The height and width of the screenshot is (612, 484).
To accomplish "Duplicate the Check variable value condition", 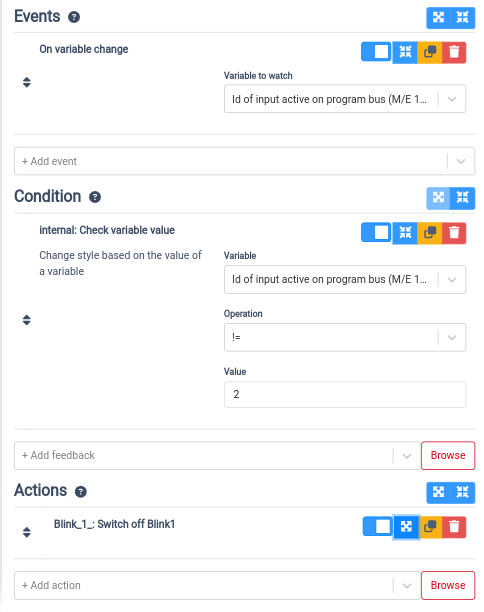I will (x=430, y=233).
